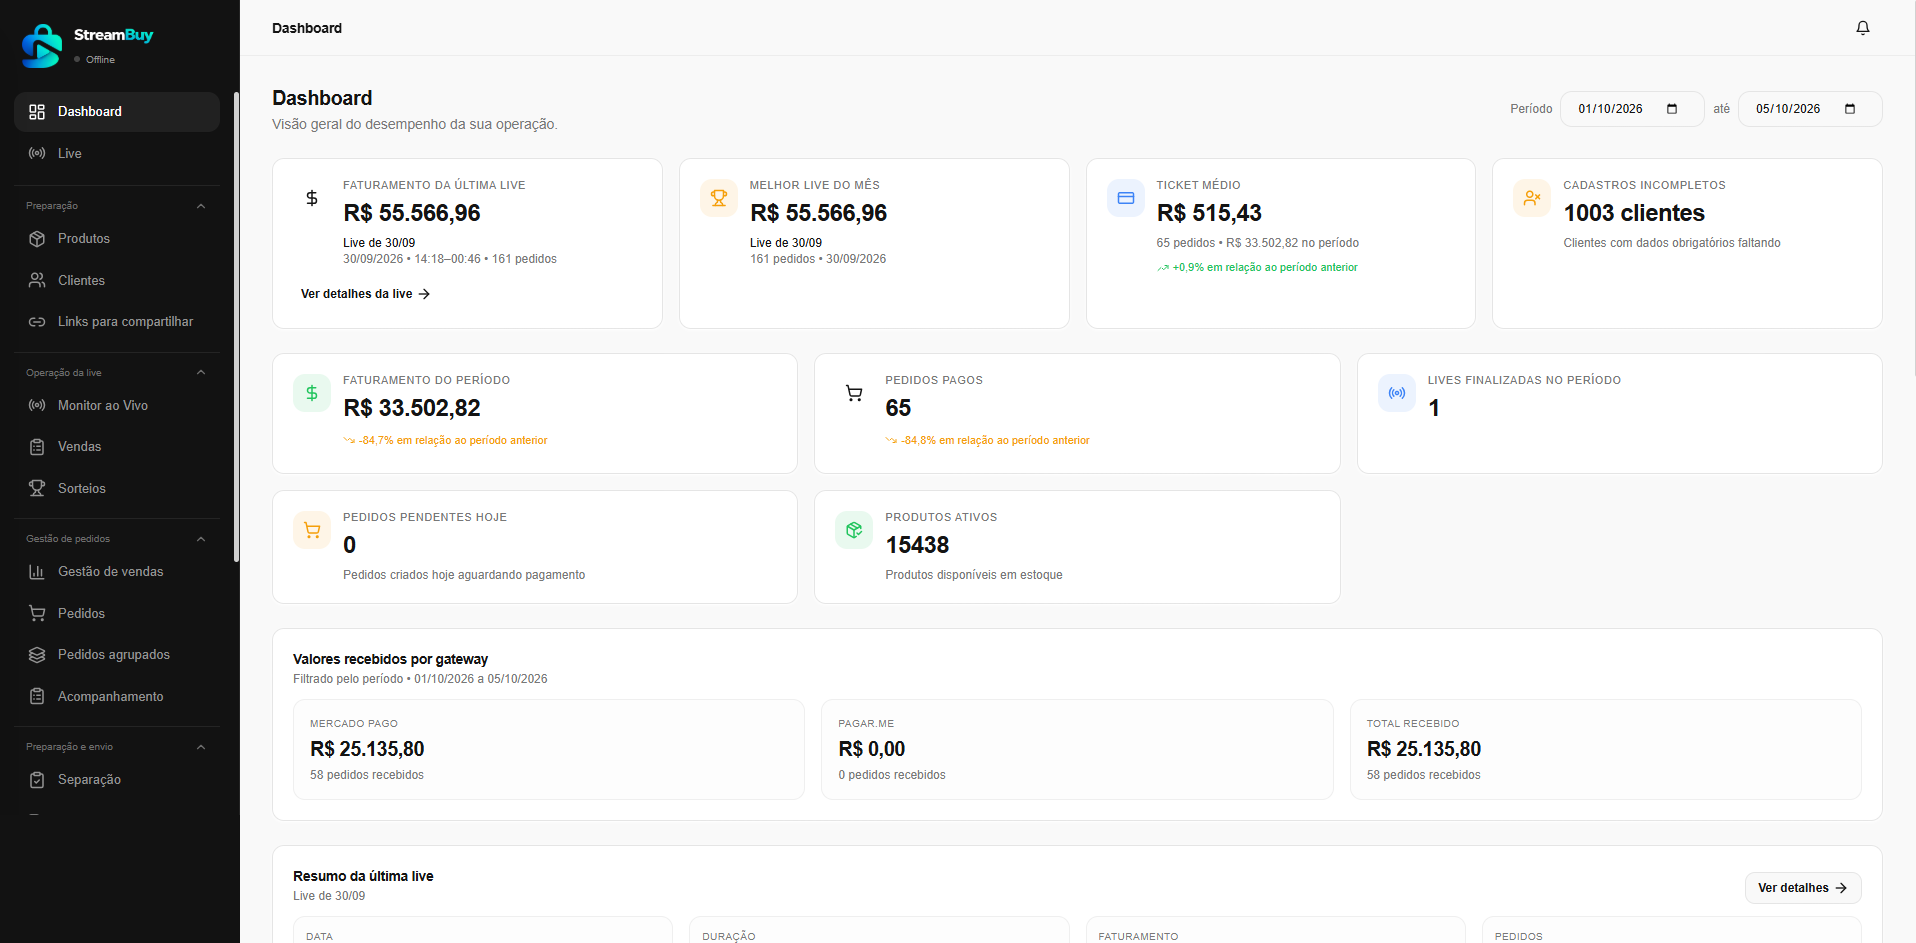Viewport: 1916px width, 943px height.
Task: Click trophy icon in Melhor Live do Mês card
Action: (719, 198)
